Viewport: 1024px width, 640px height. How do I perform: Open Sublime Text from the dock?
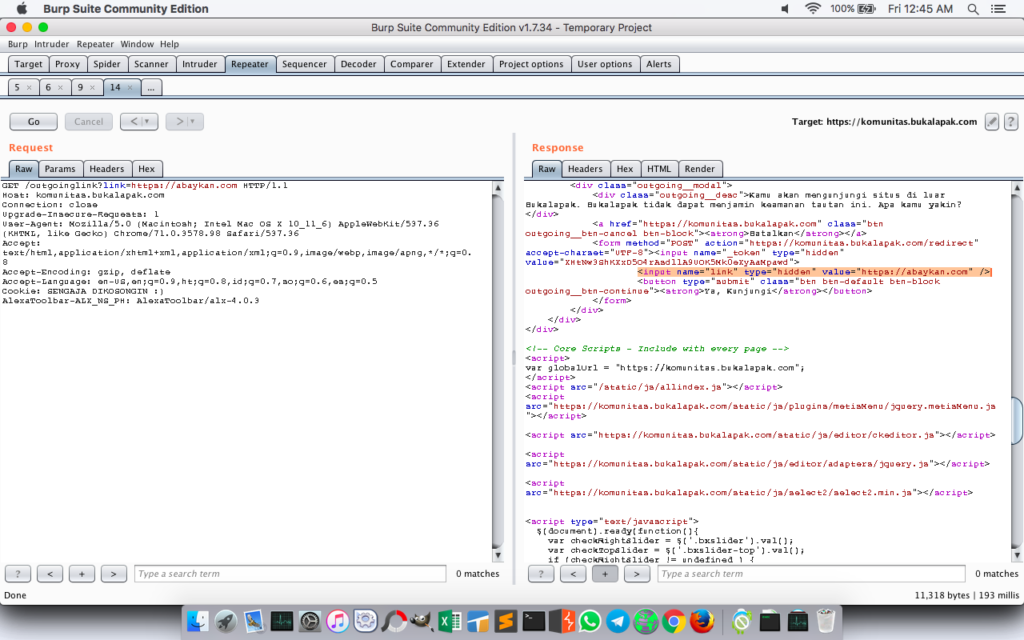506,621
